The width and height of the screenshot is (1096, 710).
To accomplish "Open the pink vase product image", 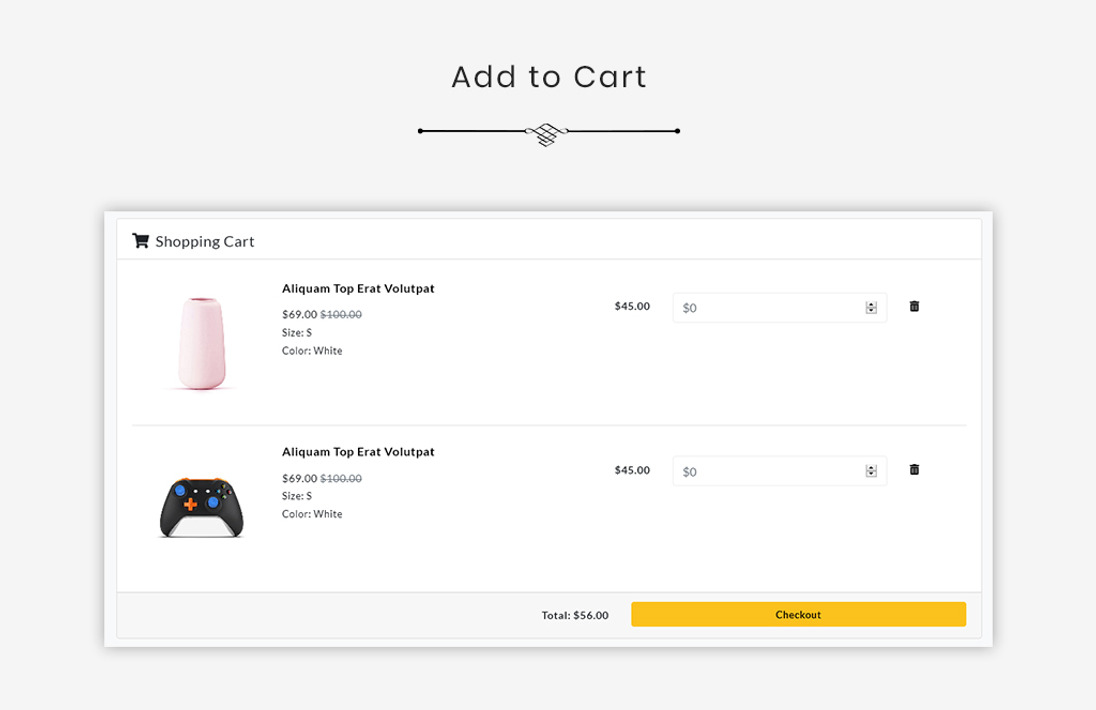I will (201, 343).
